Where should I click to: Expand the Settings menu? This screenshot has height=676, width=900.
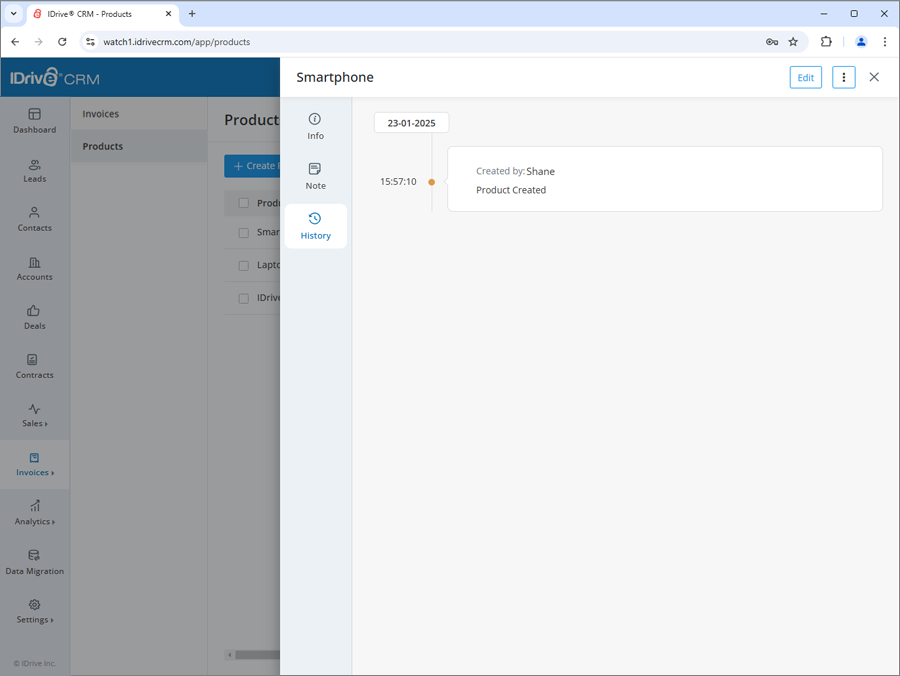click(x=34, y=612)
